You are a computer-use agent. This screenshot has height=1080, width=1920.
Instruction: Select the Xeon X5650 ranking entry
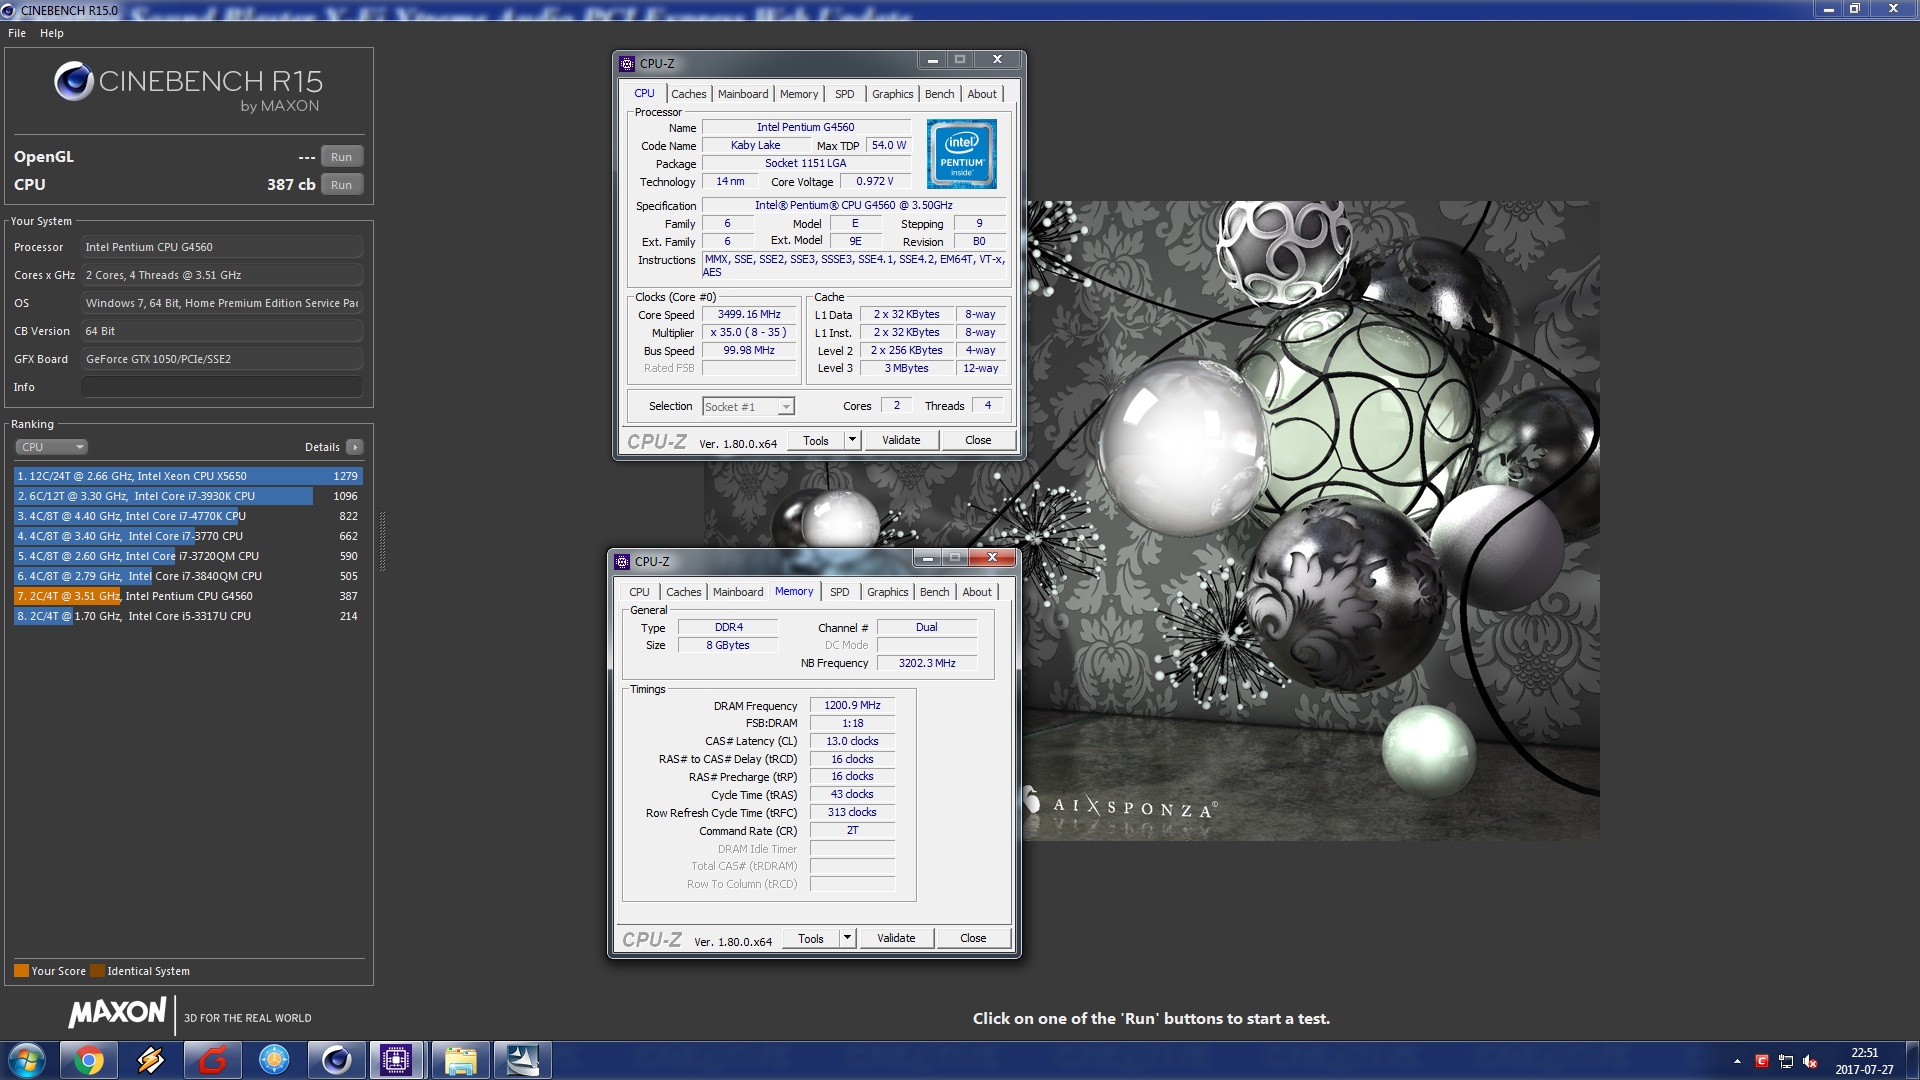(x=188, y=476)
